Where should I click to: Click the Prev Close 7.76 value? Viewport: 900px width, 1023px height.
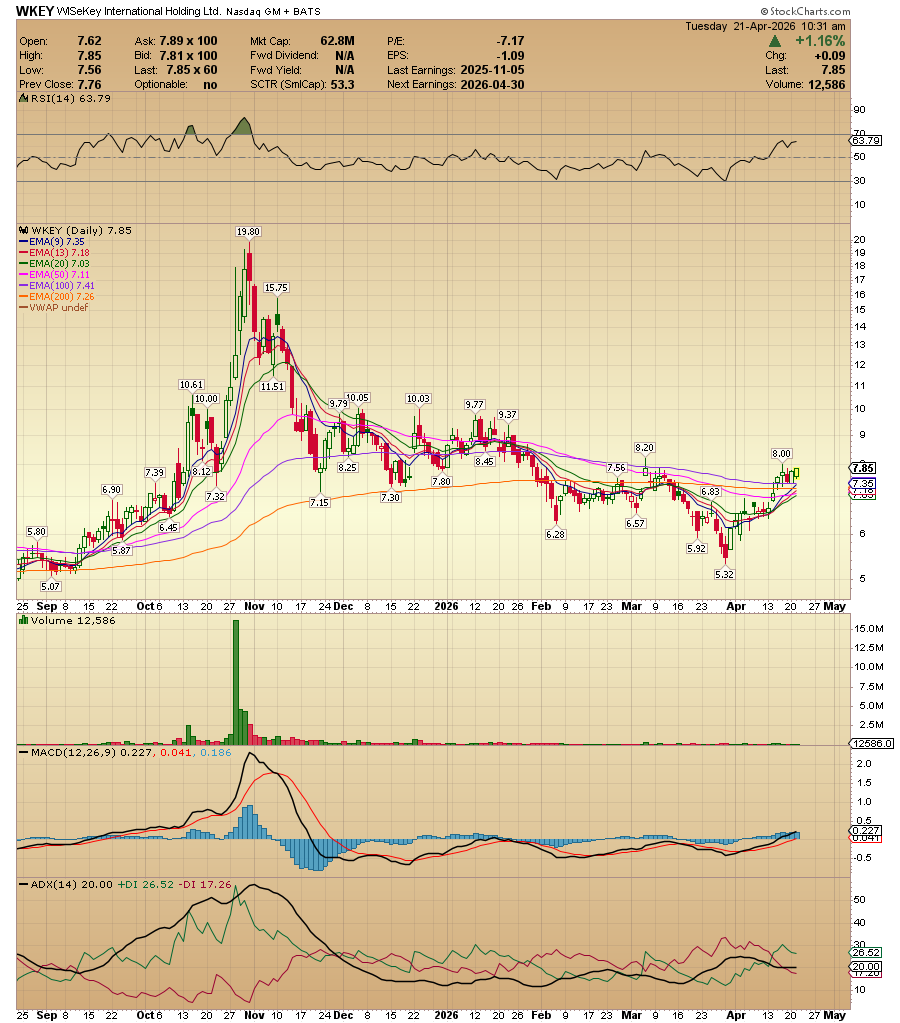point(89,84)
